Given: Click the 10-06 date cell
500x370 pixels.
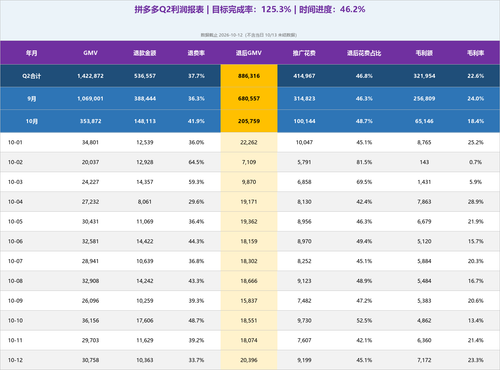Looking at the screenshot, I should point(15,241).
